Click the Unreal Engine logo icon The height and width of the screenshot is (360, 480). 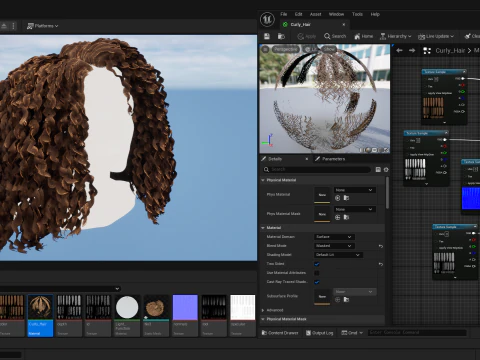tap(267, 20)
